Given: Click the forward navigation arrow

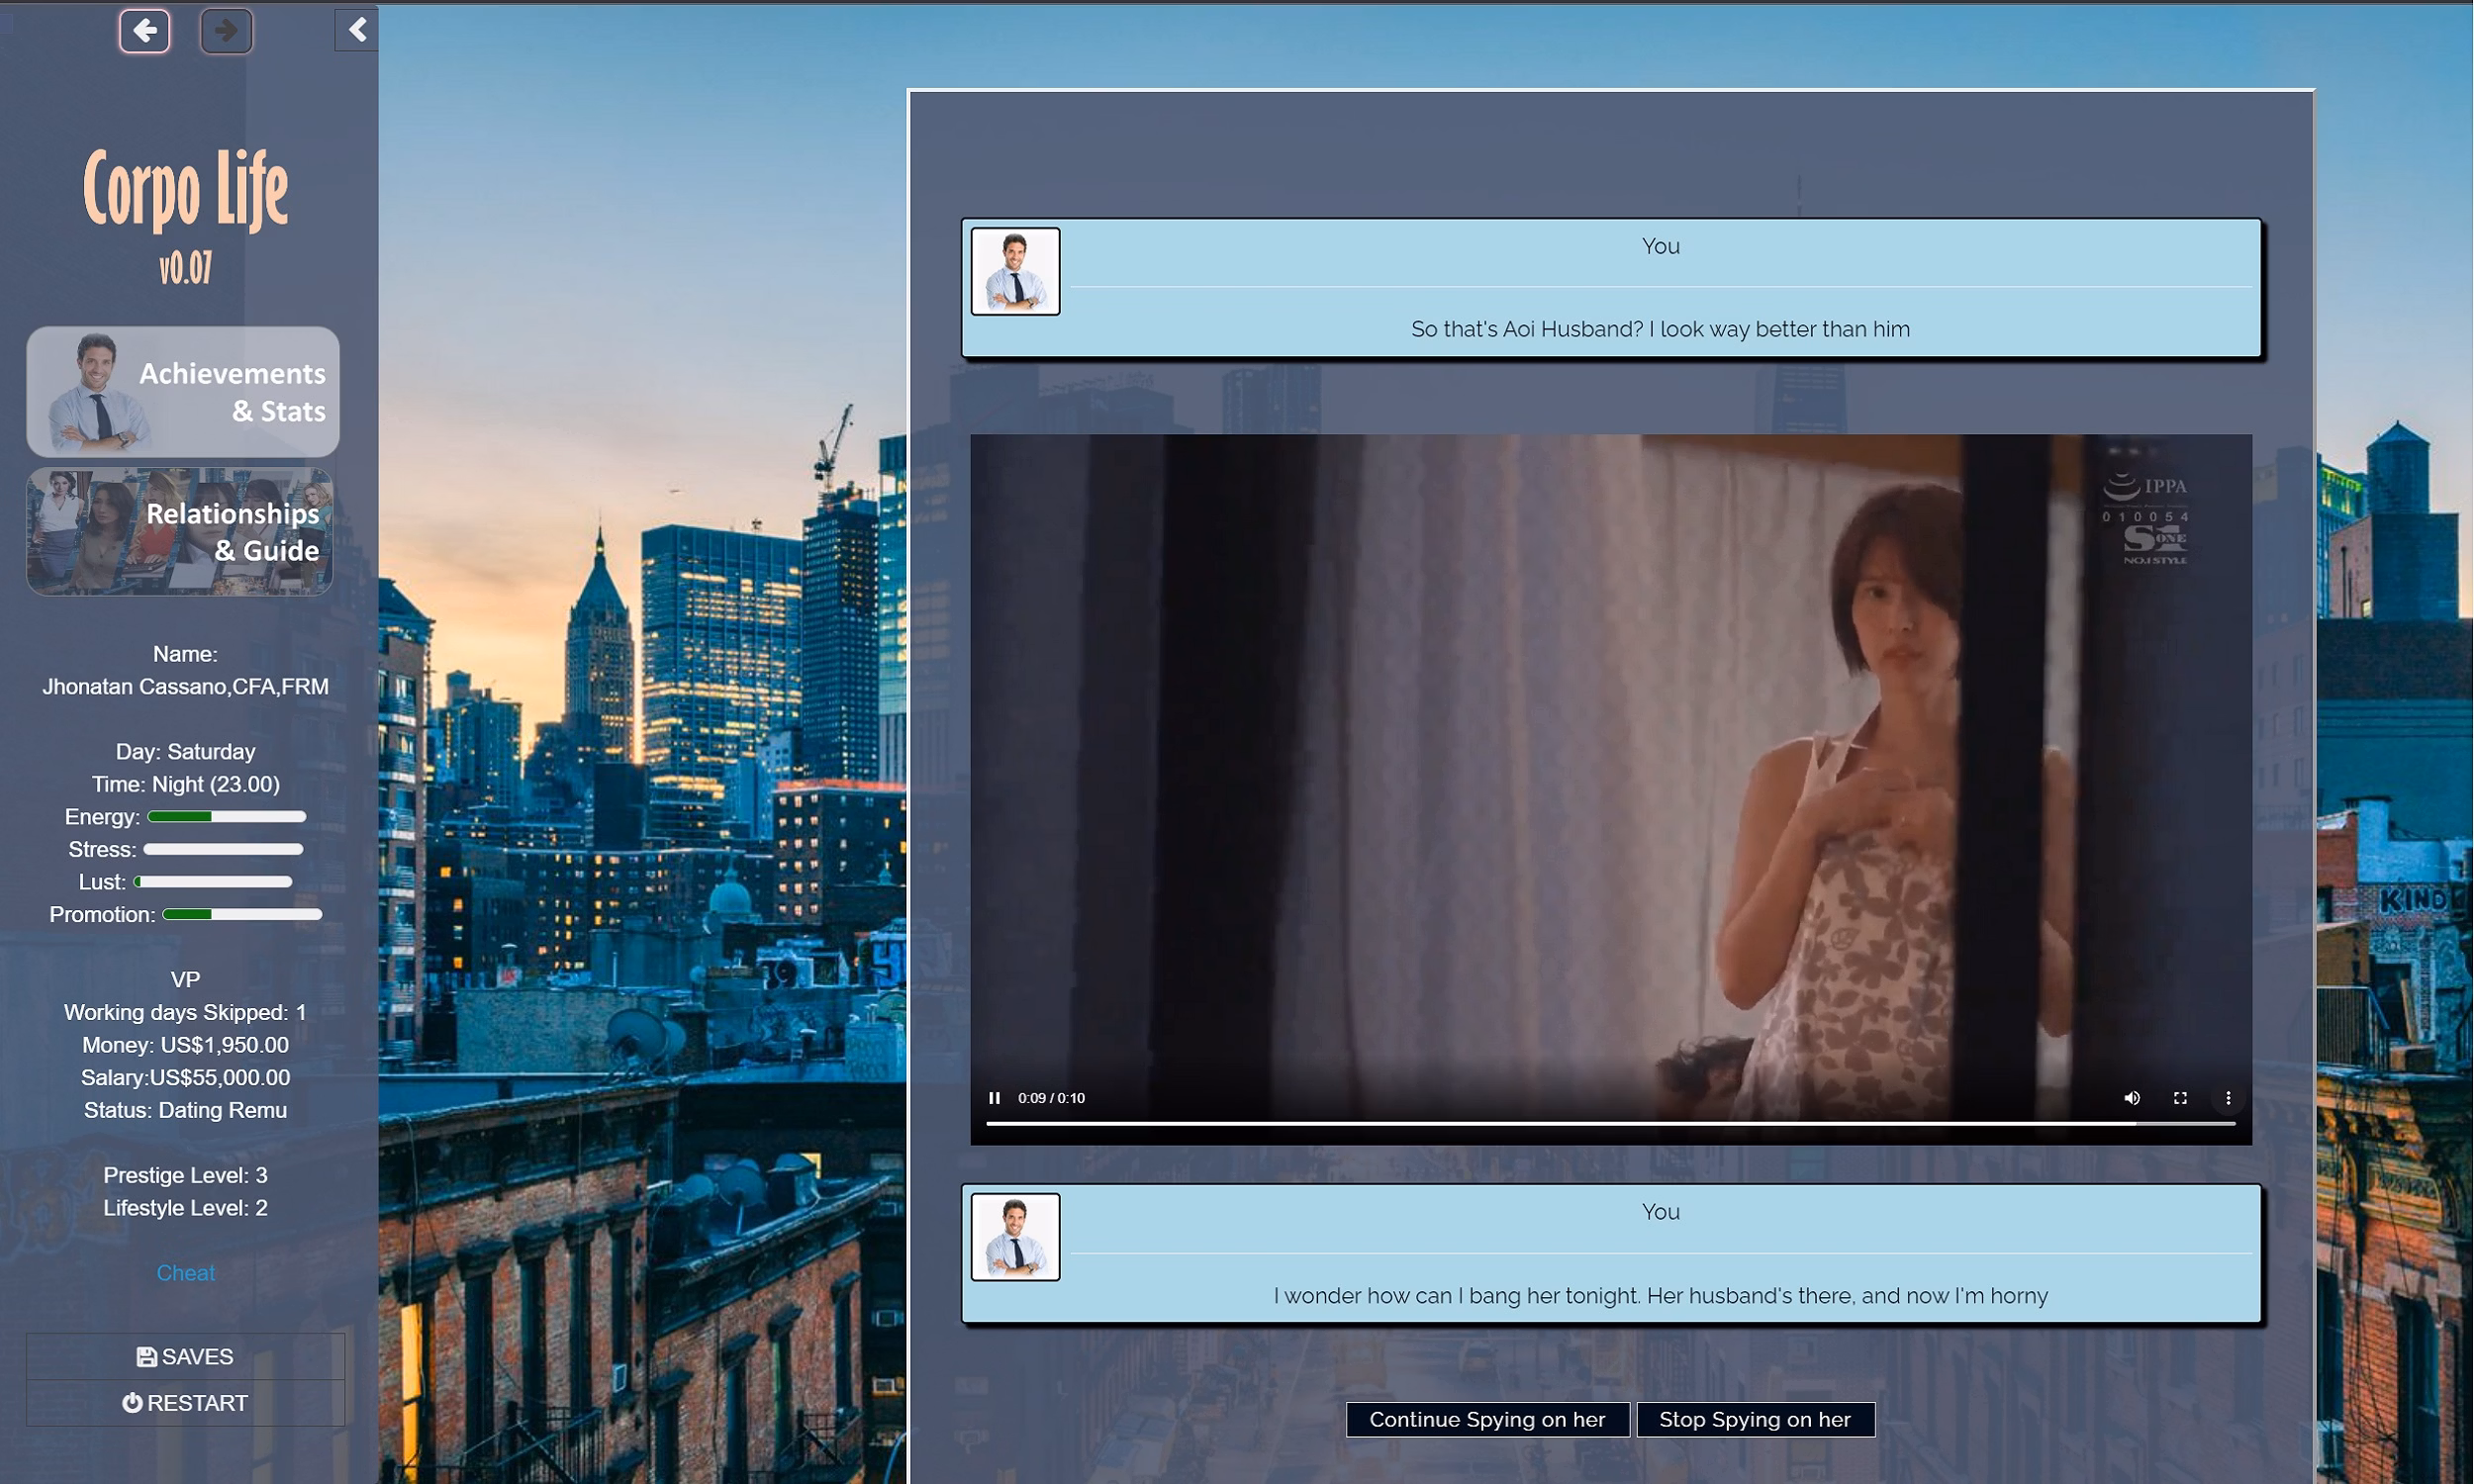Looking at the screenshot, I should point(226,31).
